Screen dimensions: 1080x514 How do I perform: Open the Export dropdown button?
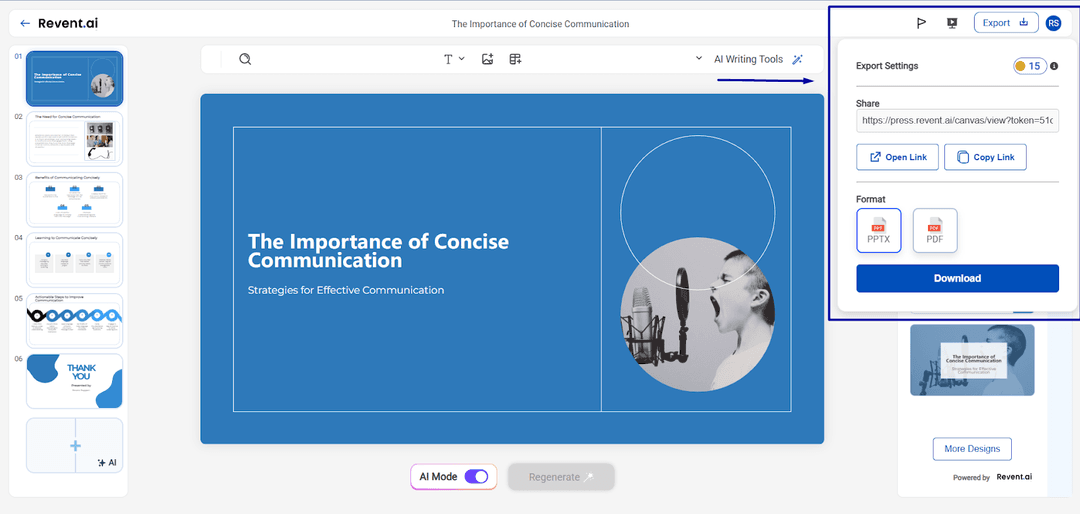(x=1005, y=23)
